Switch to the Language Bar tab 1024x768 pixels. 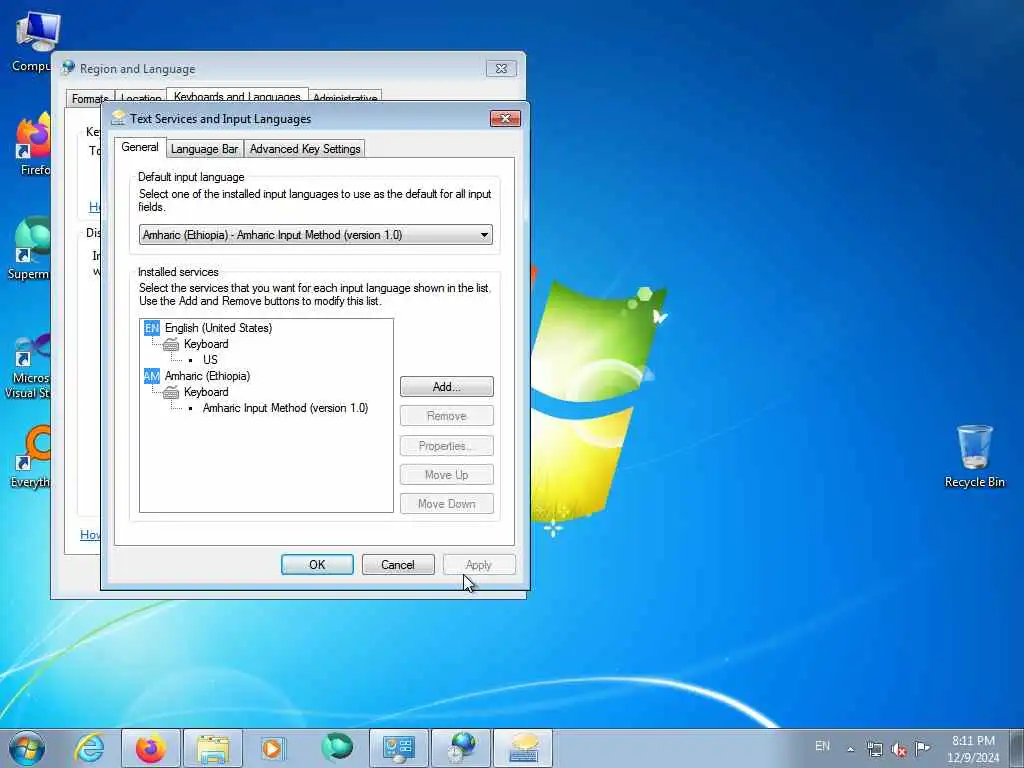[x=204, y=149]
